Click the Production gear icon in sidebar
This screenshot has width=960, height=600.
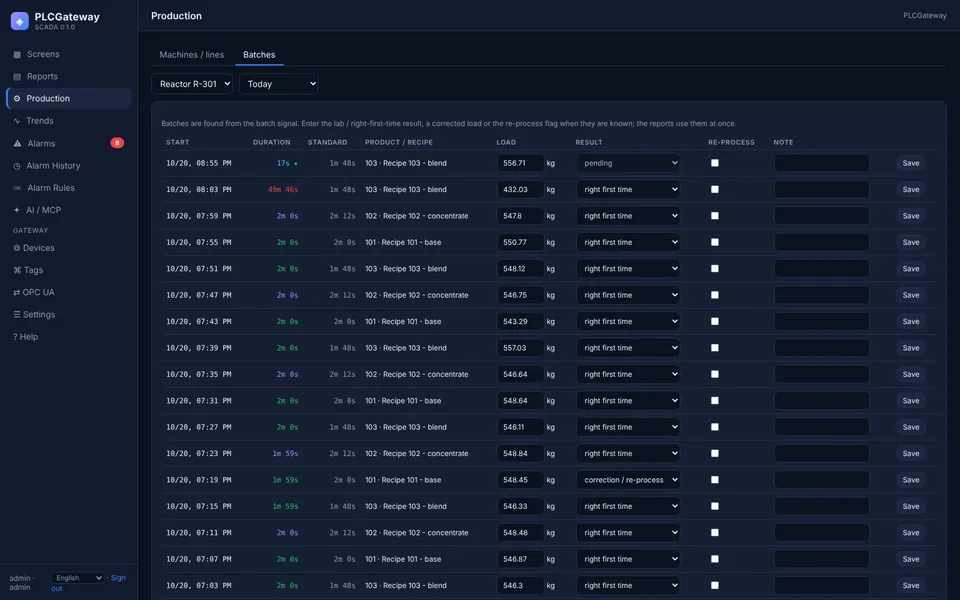[x=17, y=99]
